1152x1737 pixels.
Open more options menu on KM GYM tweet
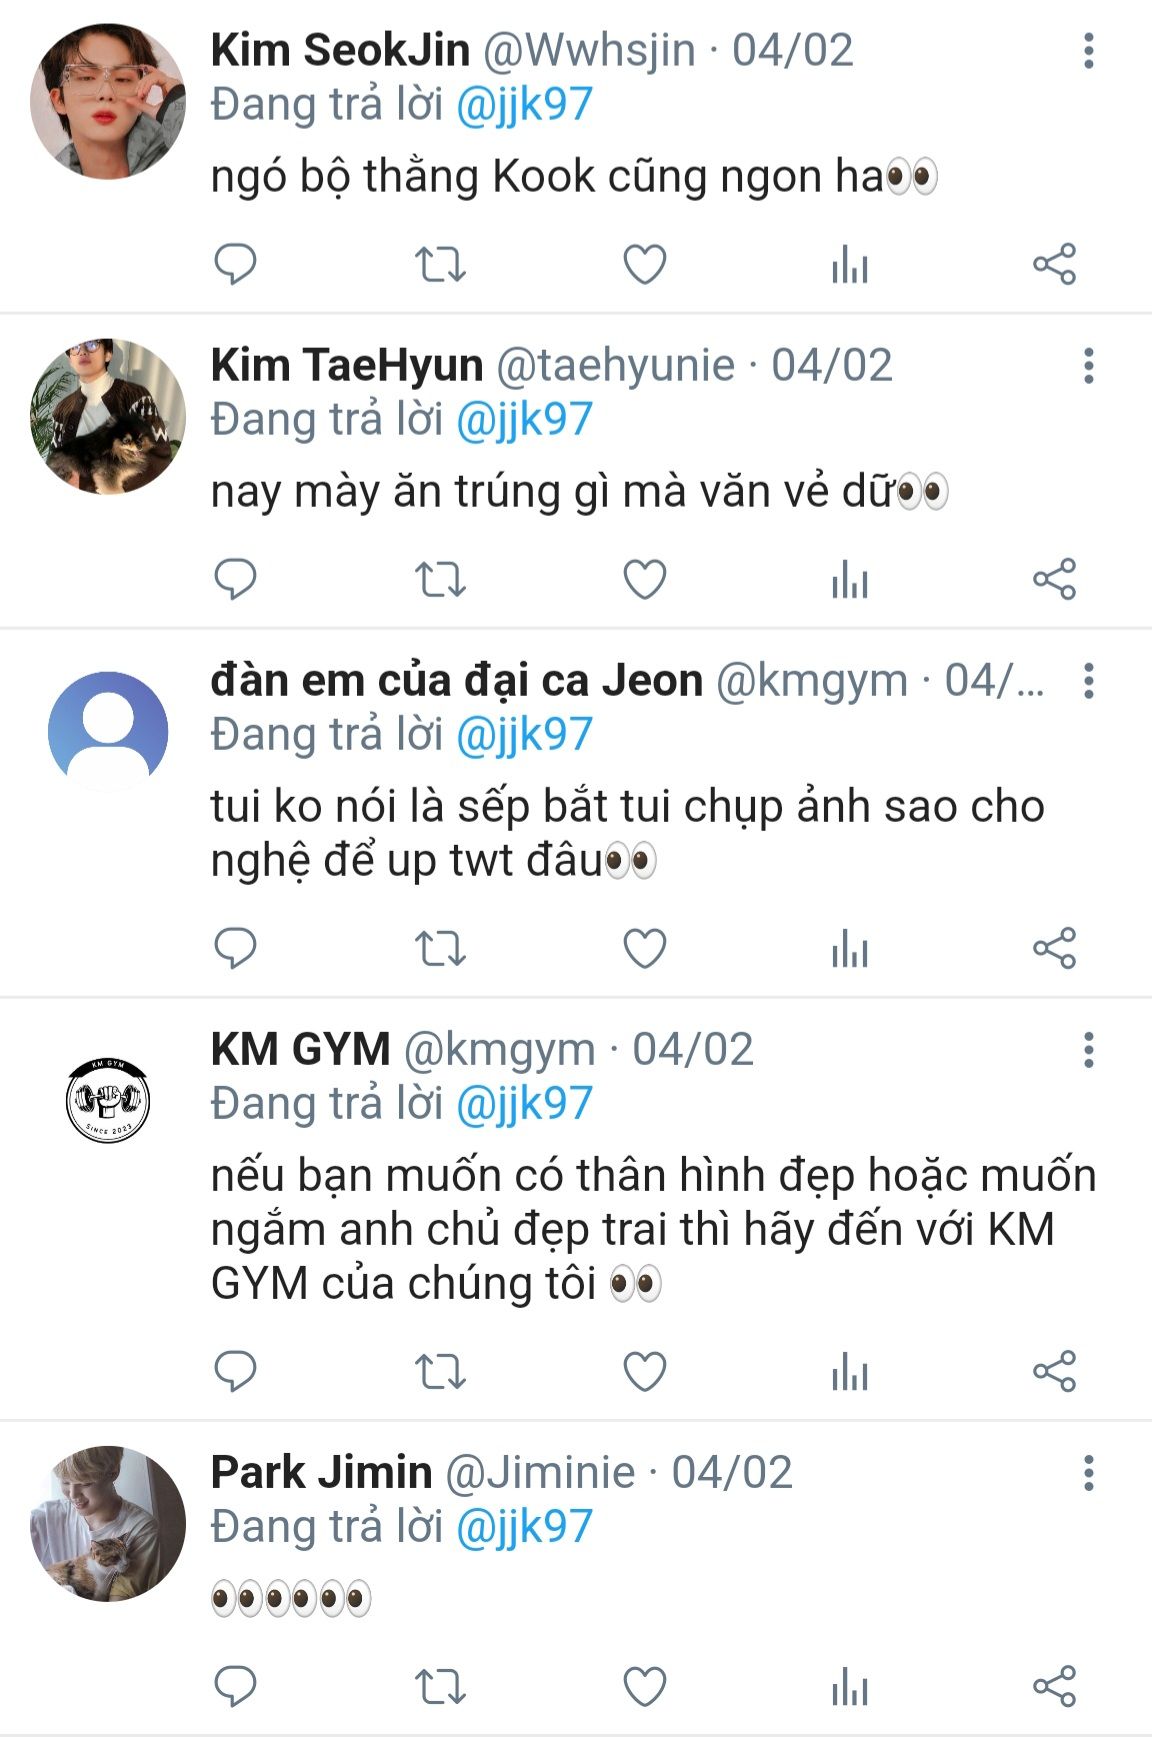(x=1088, y=1050)
